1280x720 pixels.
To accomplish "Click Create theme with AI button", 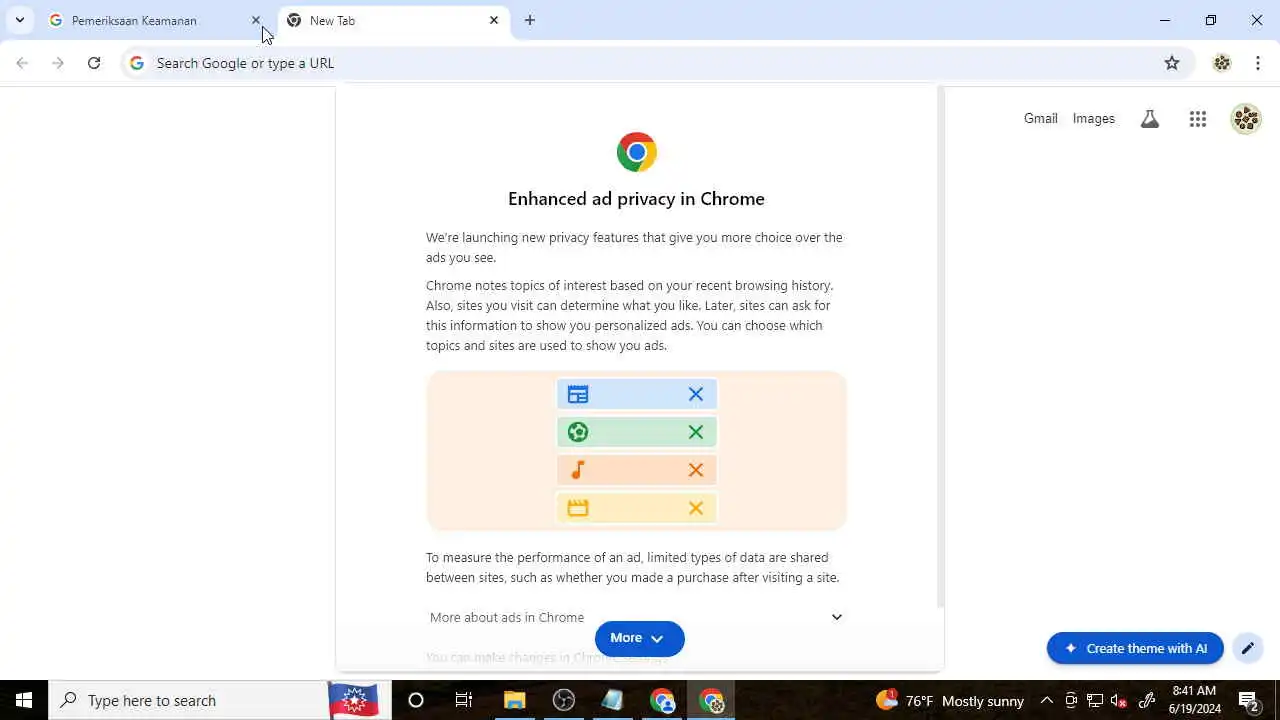I will point(1135,648).
